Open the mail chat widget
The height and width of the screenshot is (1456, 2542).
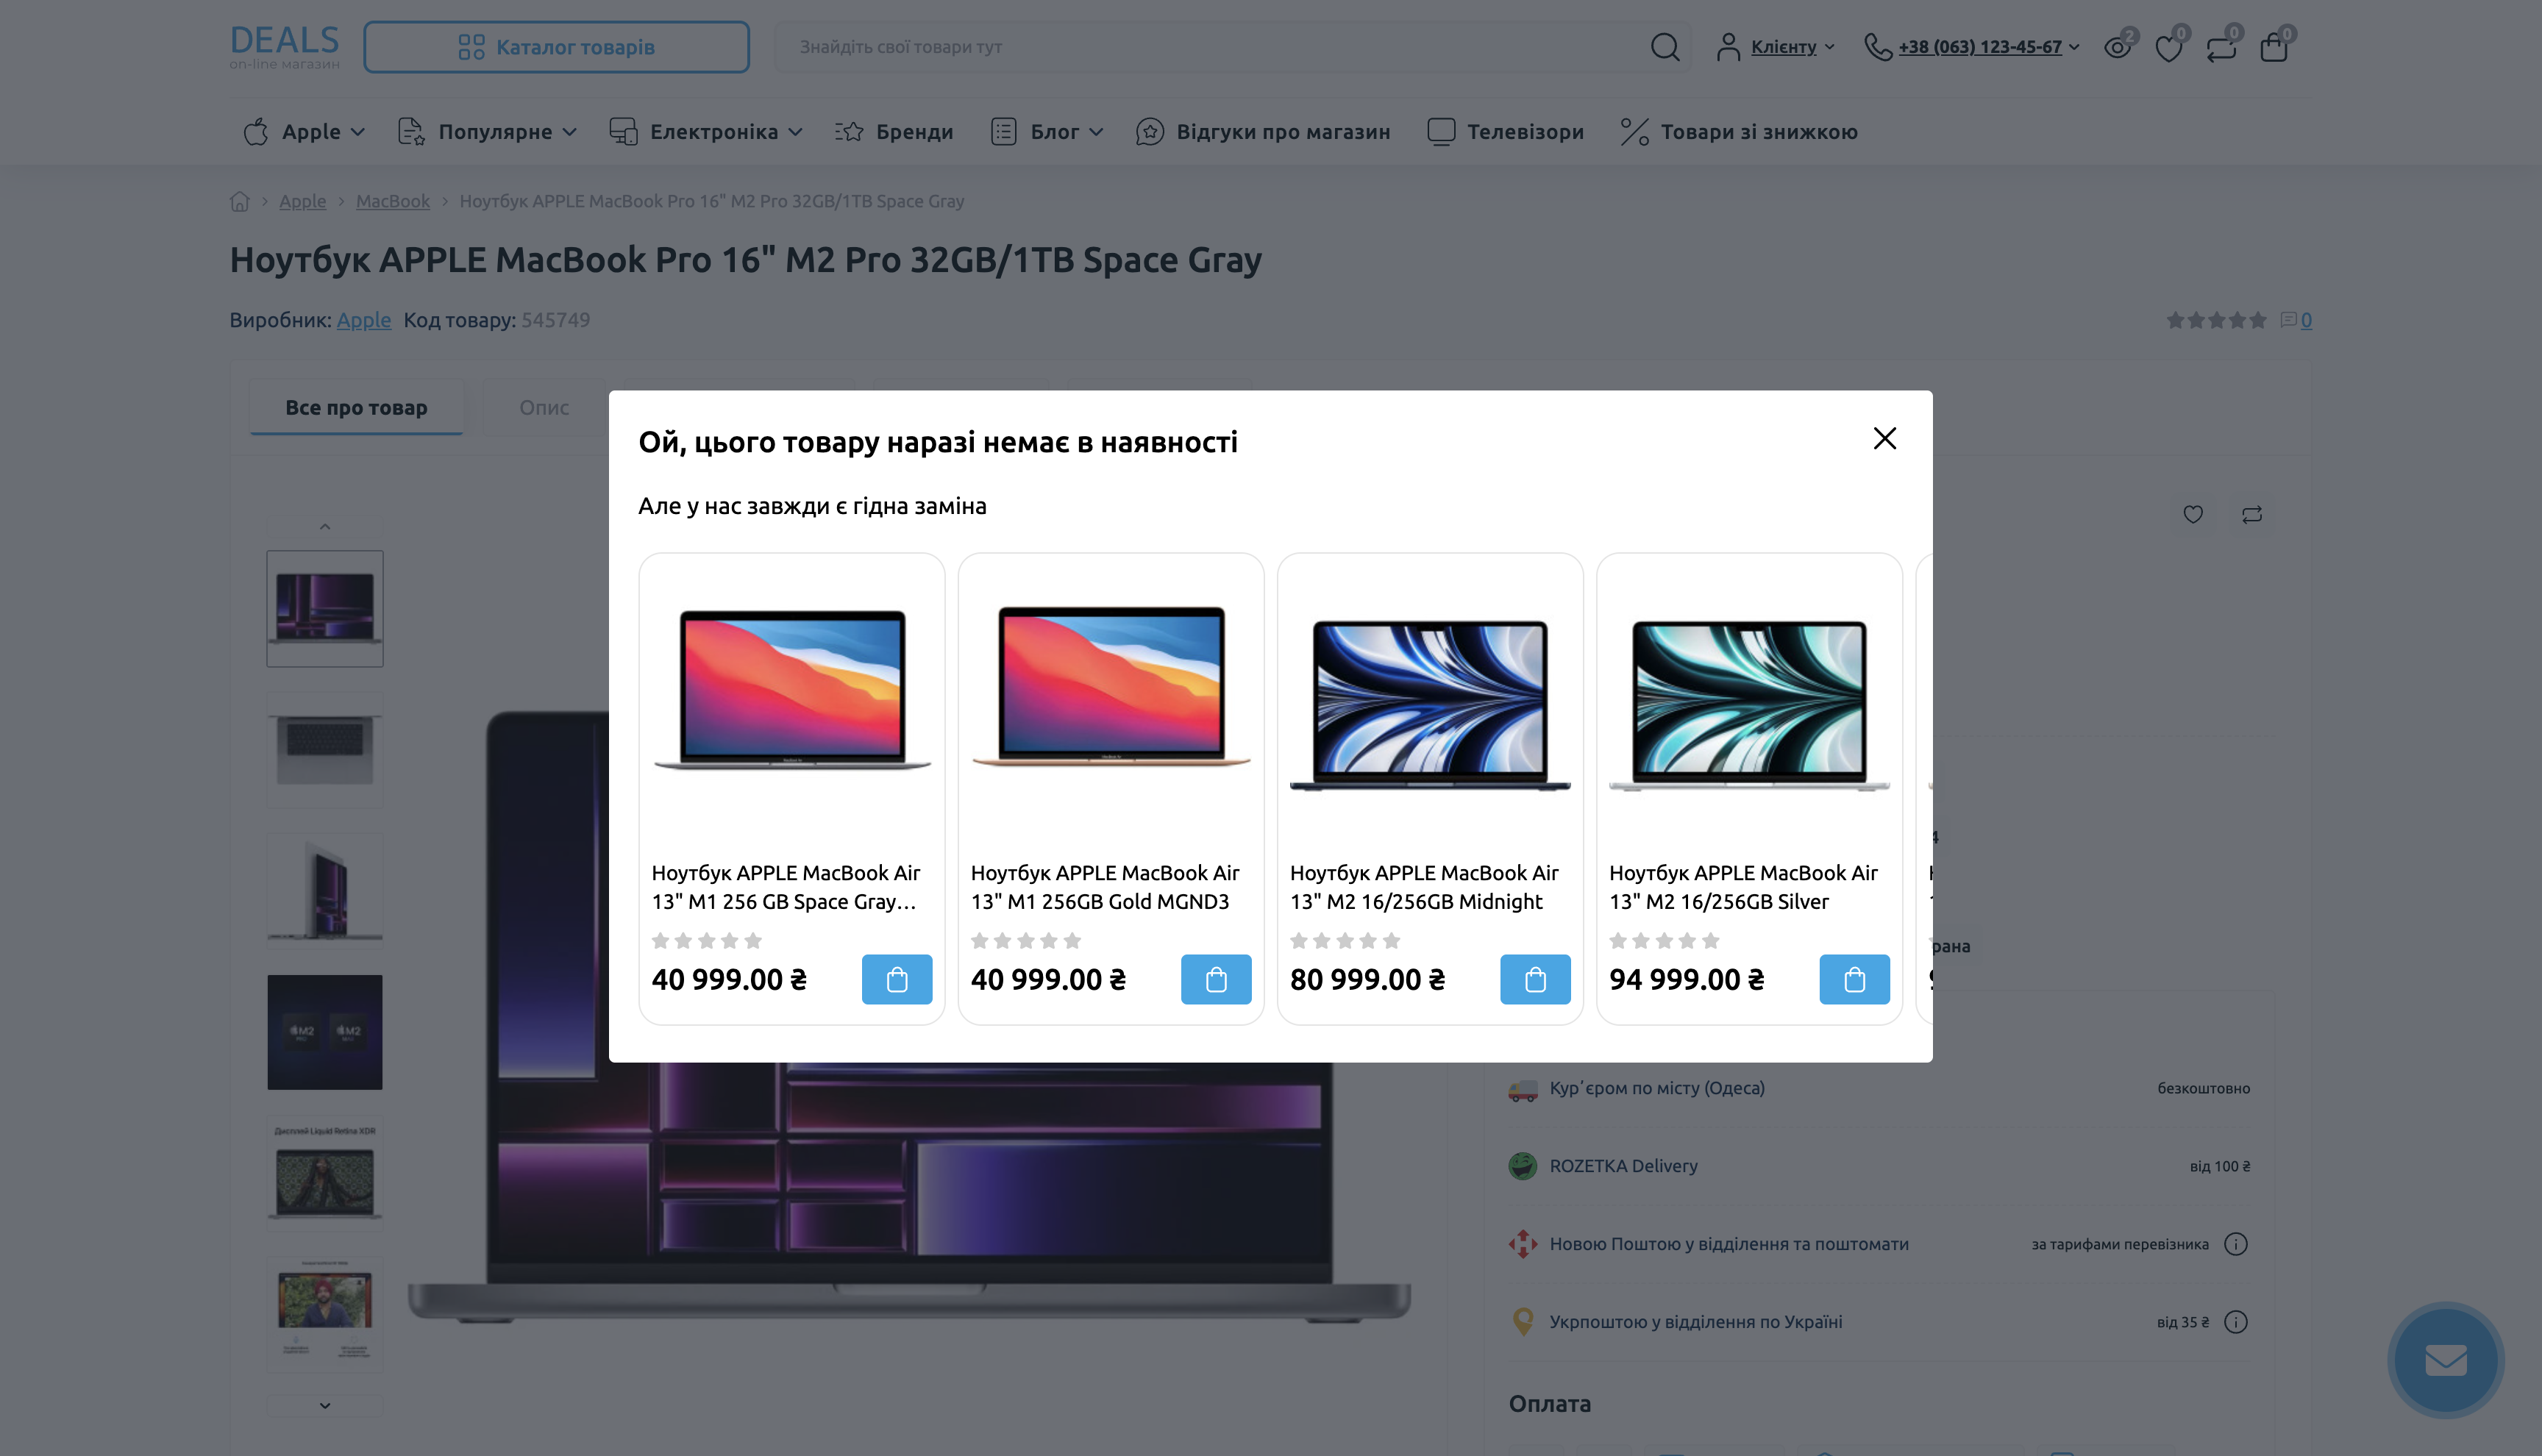coord(2445,1359)
